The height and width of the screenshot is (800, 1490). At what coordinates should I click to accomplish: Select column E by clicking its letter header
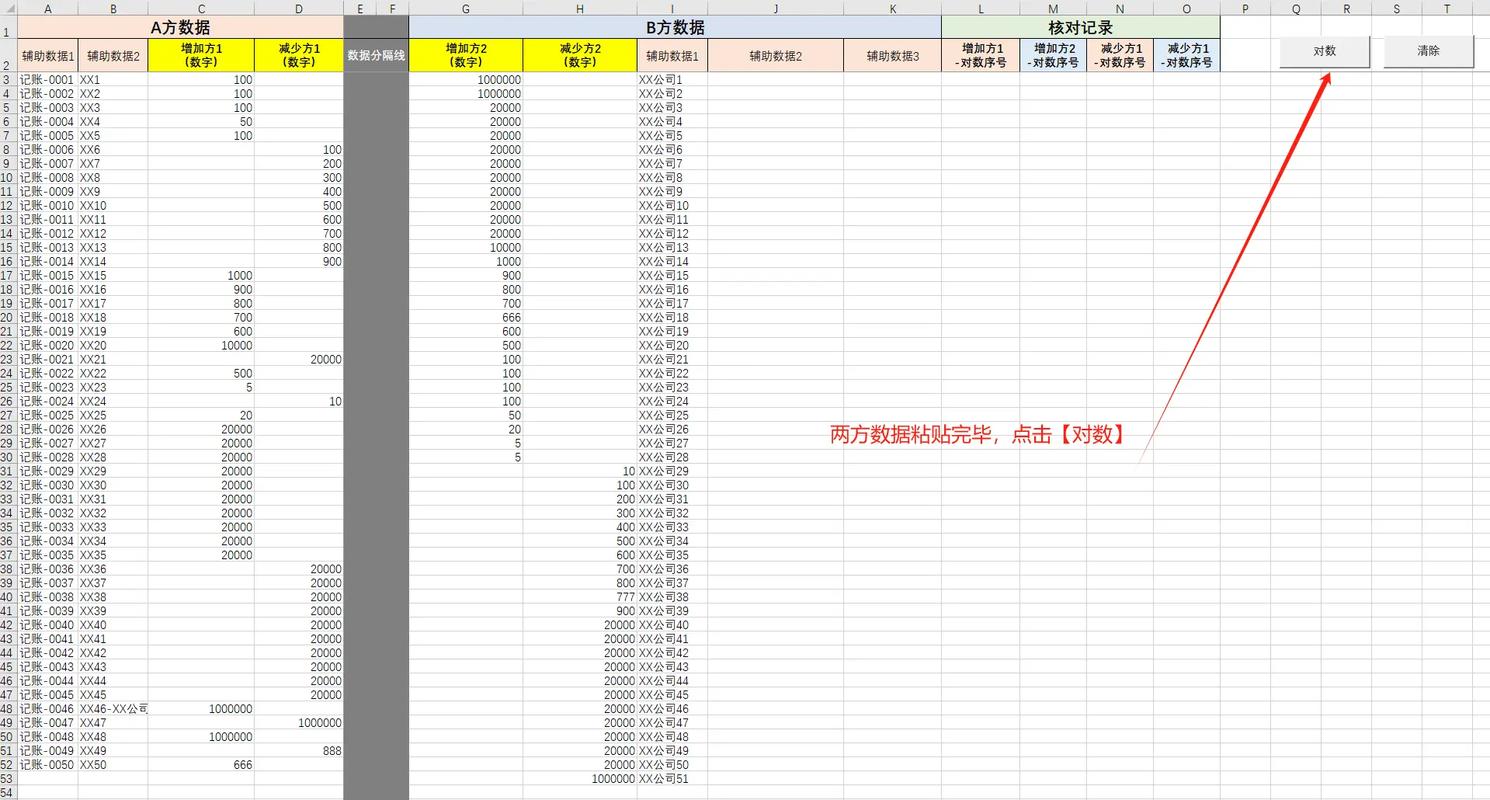pyautogui.click(x=360, y=9)
